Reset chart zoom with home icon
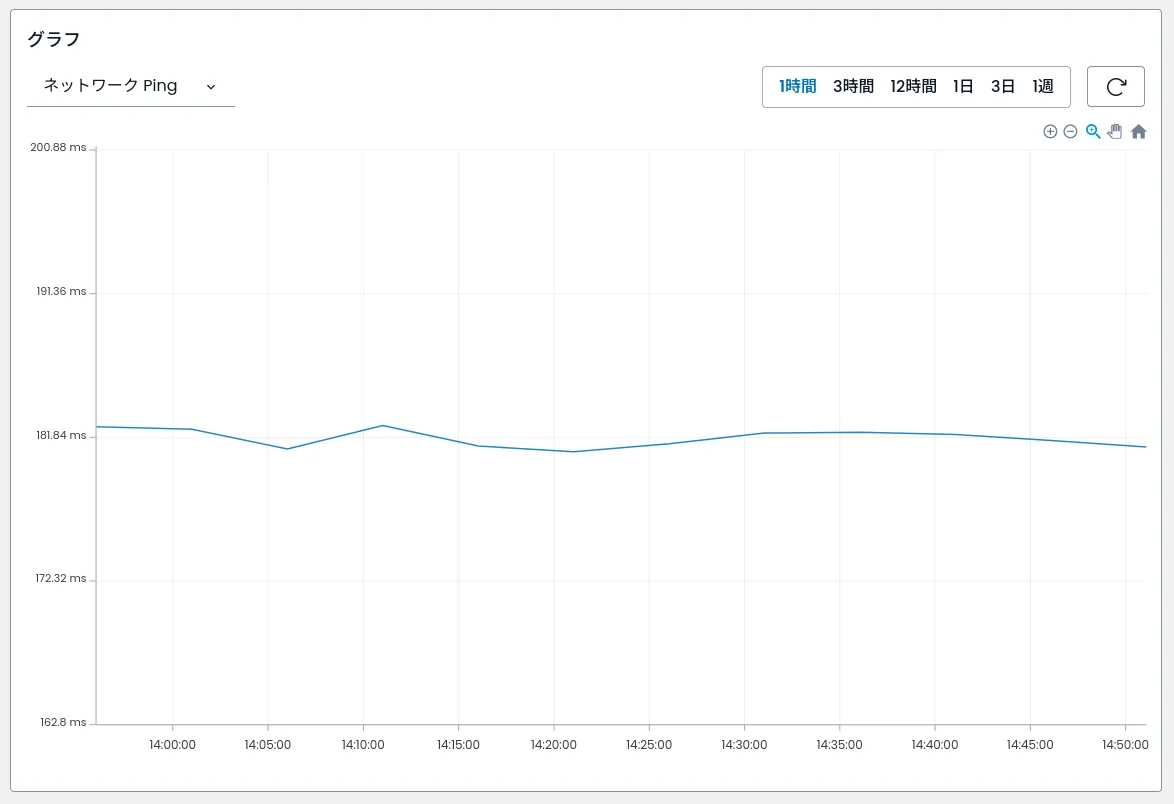Image resolution: width=1174 pixels, height=804 pixels. coord(1138,132)
